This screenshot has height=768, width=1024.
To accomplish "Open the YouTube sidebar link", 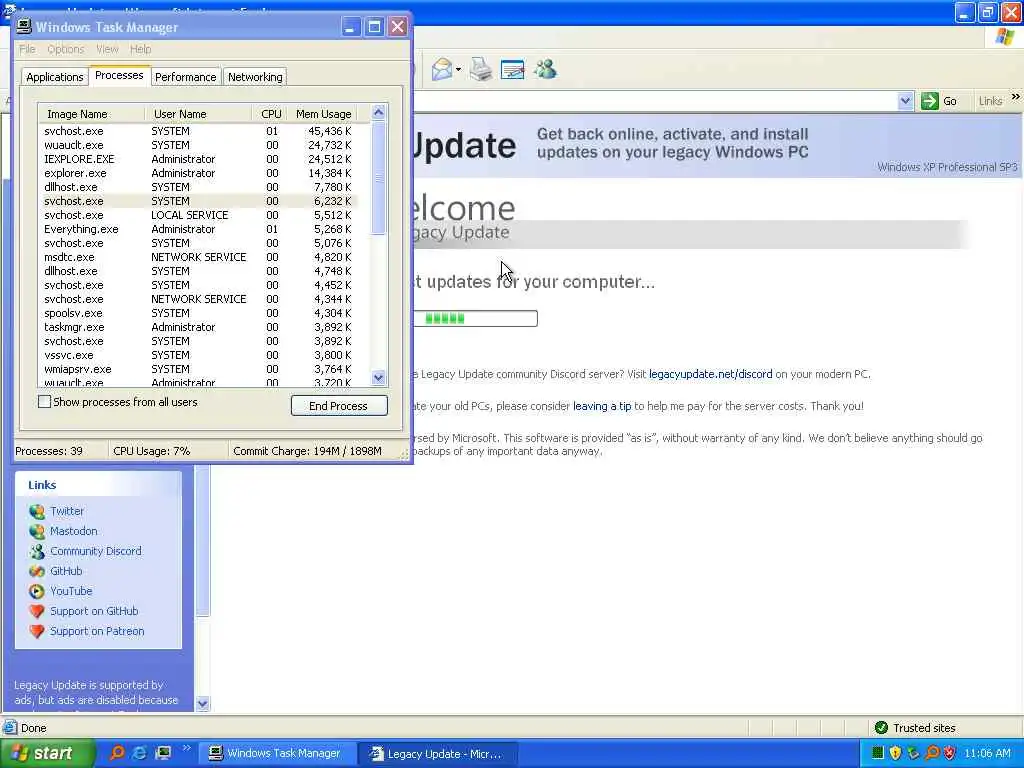I will coord(71,591).
